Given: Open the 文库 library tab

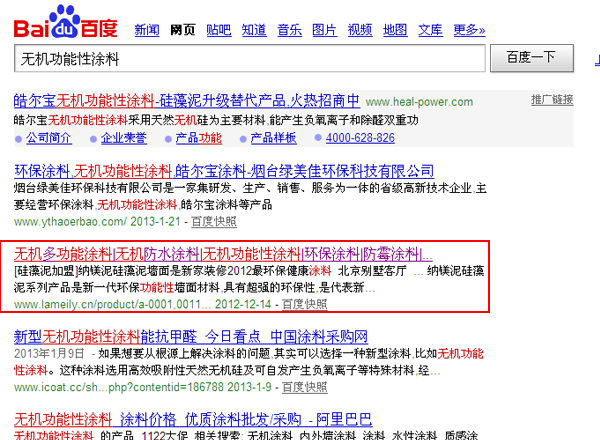Looking at the screenshot, I should pyautogui.click(x=430, y=30).
